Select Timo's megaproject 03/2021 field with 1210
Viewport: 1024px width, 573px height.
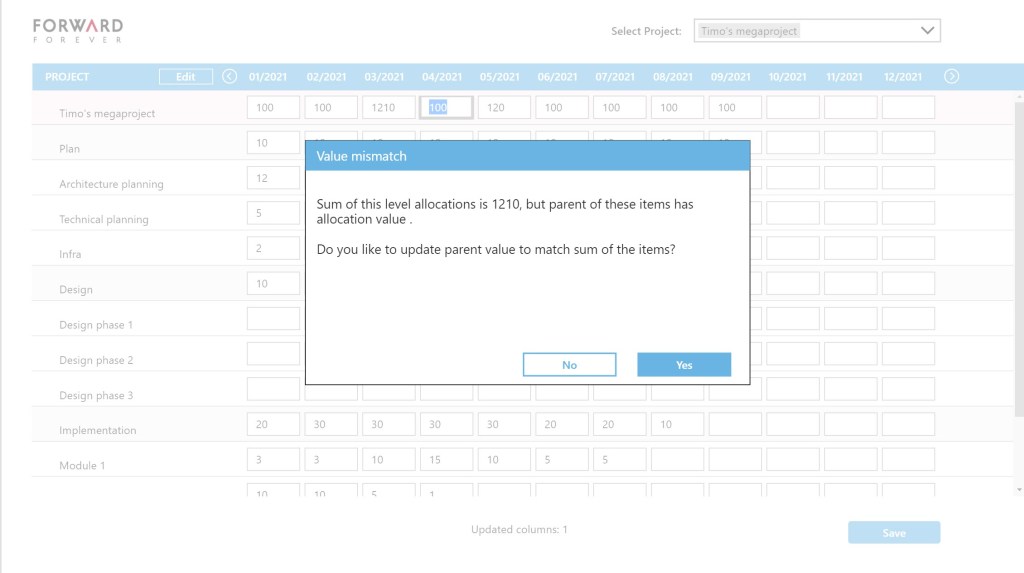389,108
